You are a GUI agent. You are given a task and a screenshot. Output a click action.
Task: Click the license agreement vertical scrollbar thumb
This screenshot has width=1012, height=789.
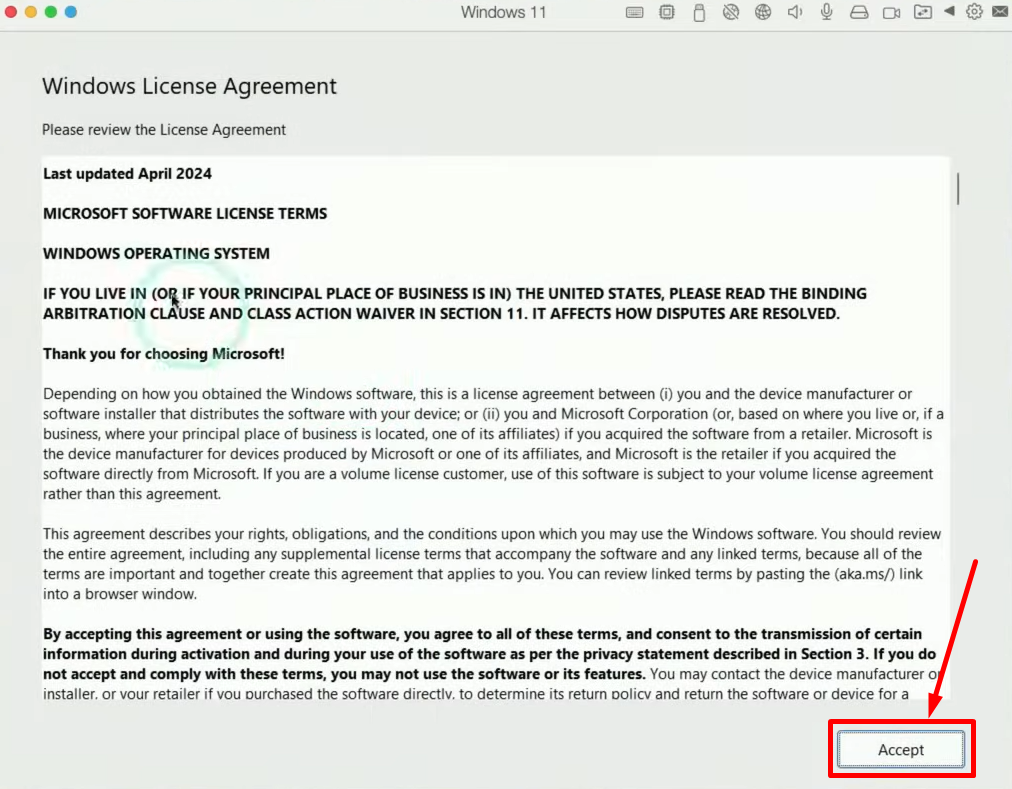[958, 188]
